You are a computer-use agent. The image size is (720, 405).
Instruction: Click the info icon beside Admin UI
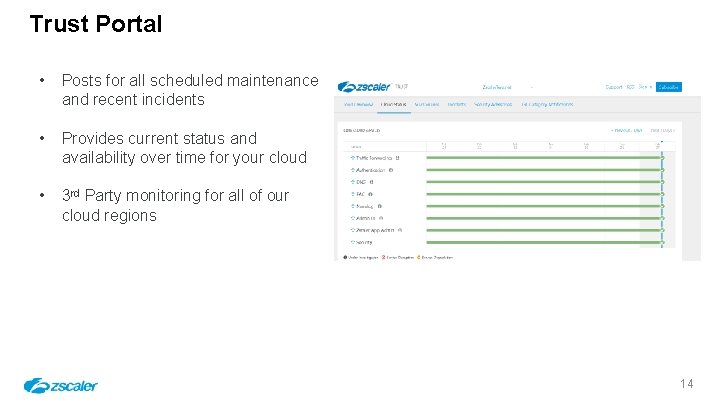[381, 218]
